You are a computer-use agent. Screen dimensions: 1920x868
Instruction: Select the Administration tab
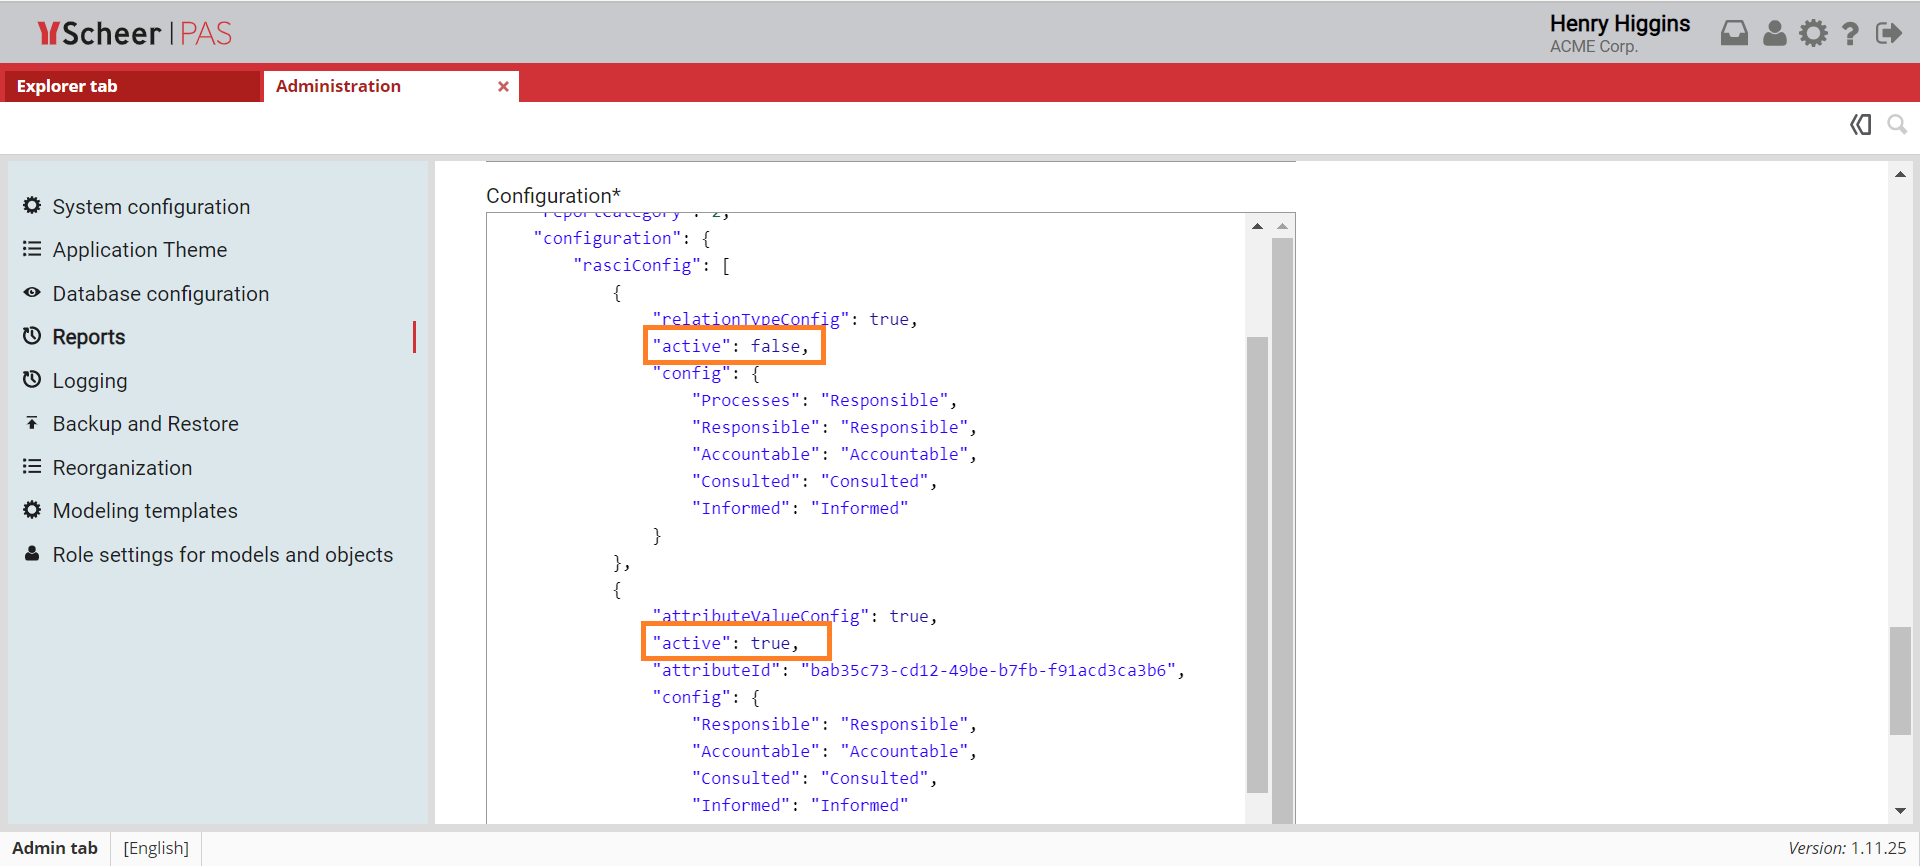pos(338,87)
